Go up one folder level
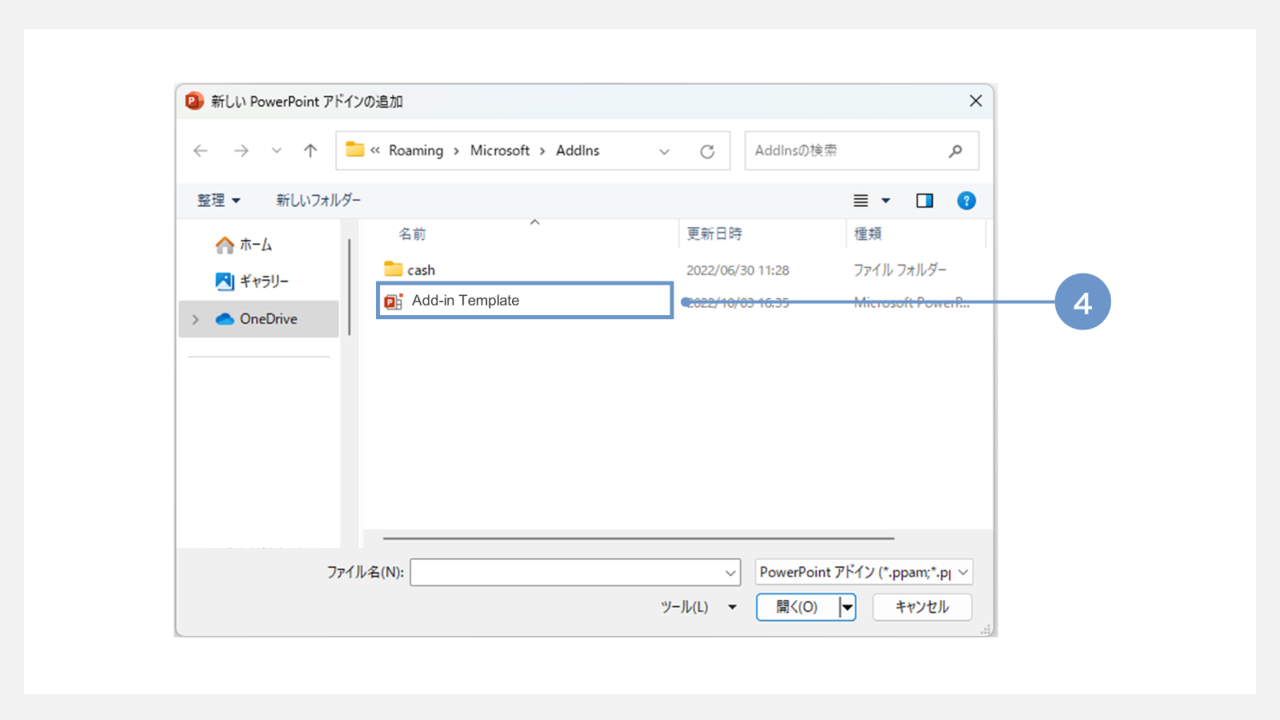 310,151
